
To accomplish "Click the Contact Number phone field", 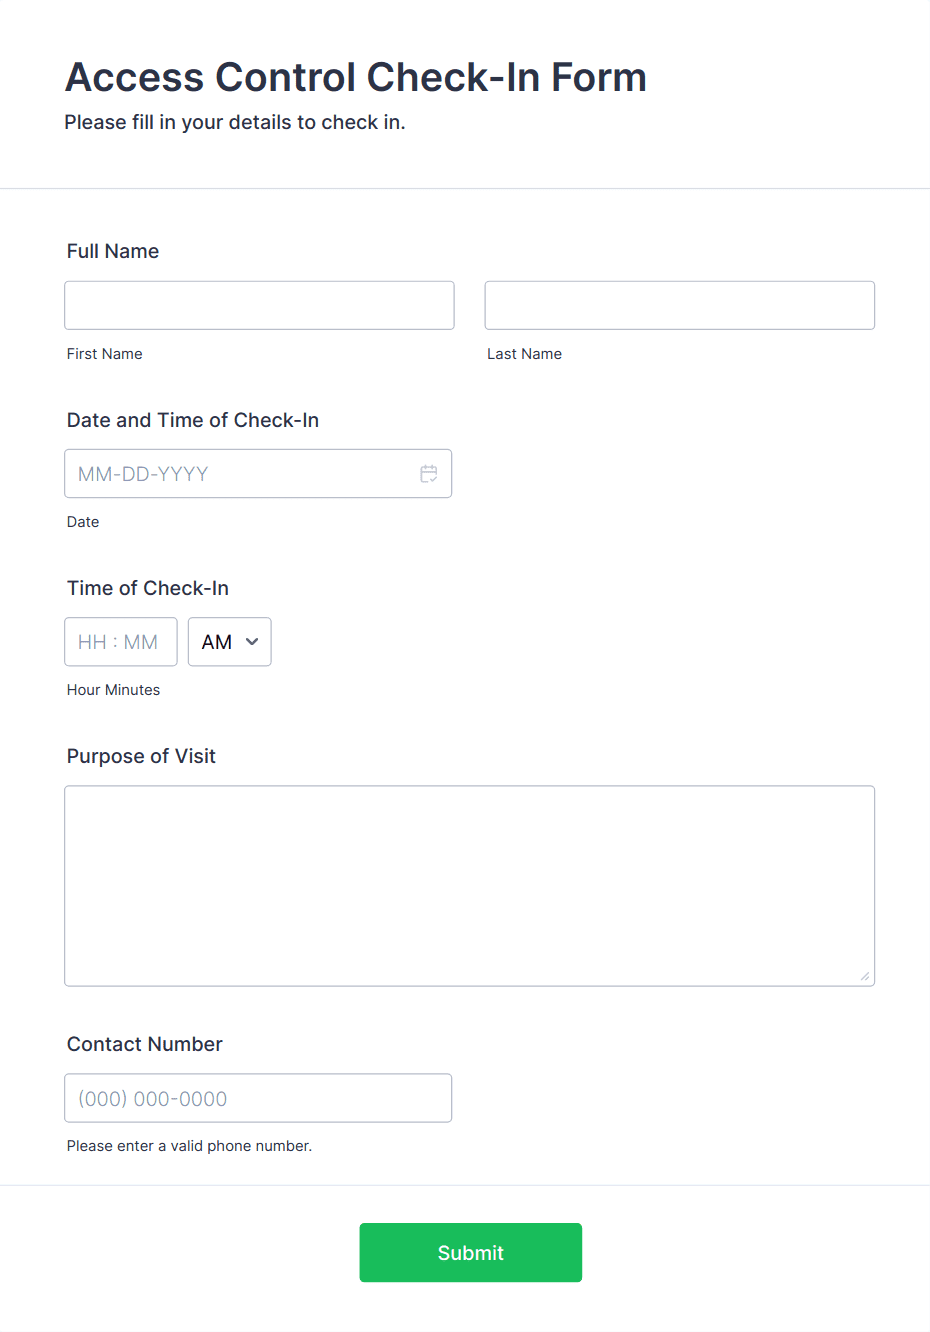I will (x=258, y=1098).
